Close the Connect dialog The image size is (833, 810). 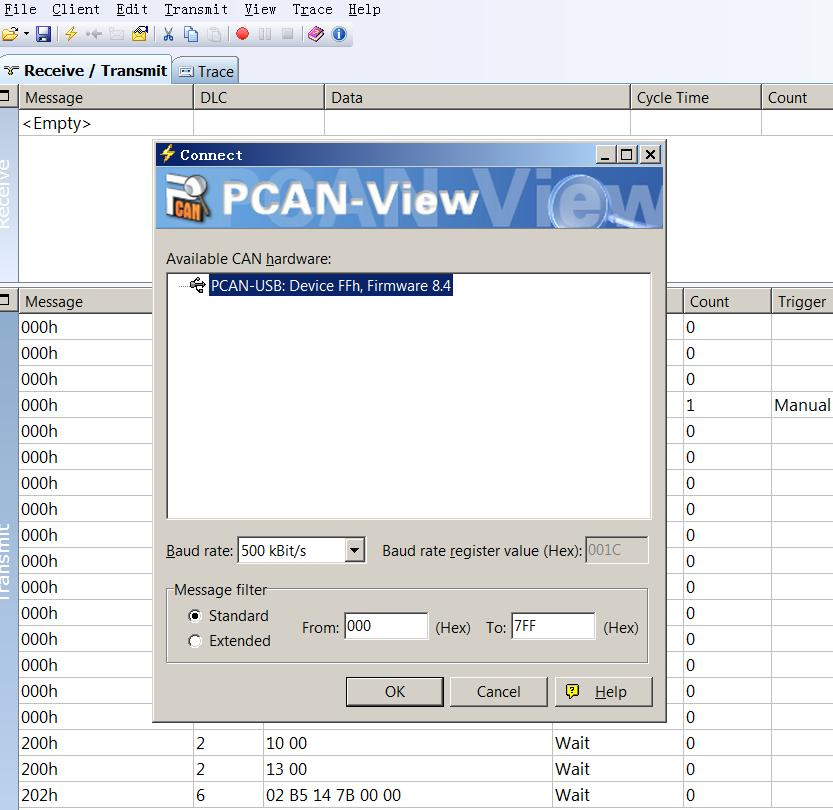coord(650,155)
